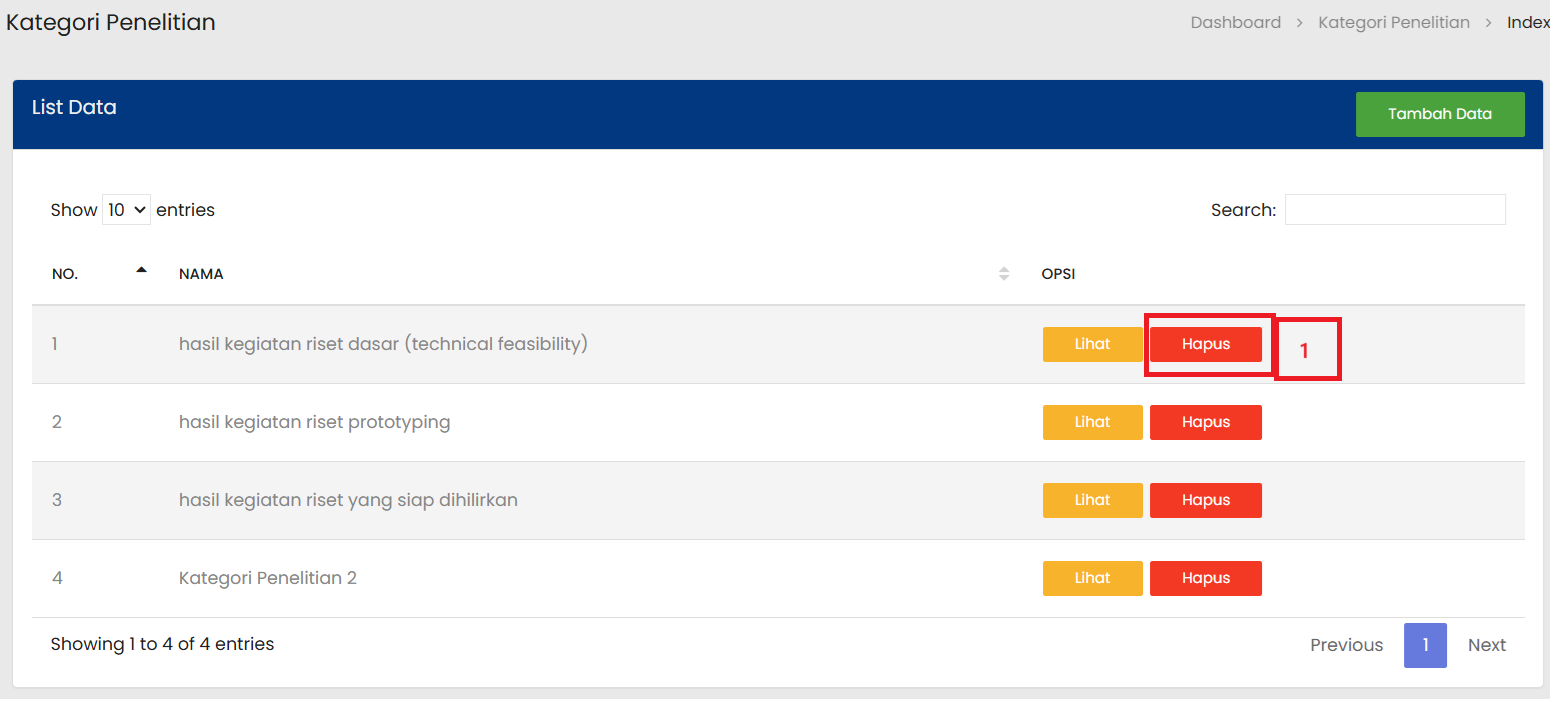1562x703 pixels.
Task: Open Kategori Penelitian breadcrumb link
Action: coord(1393,22)
